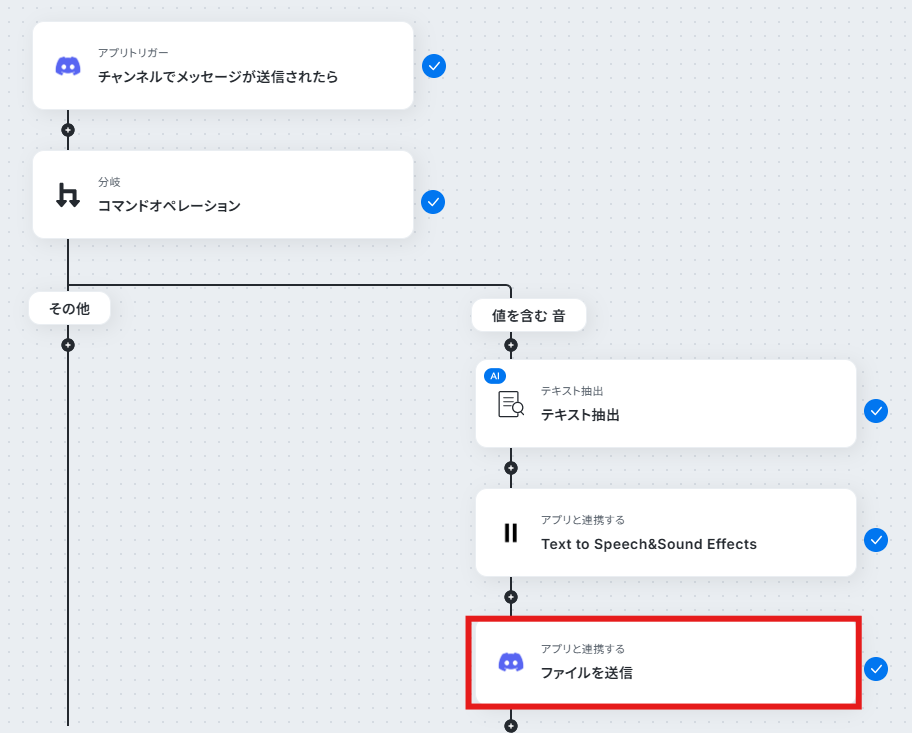Select the 値を含む 音 branch label
The width and height of the screenshot is (912, 733).
click(x=529, y=315)
